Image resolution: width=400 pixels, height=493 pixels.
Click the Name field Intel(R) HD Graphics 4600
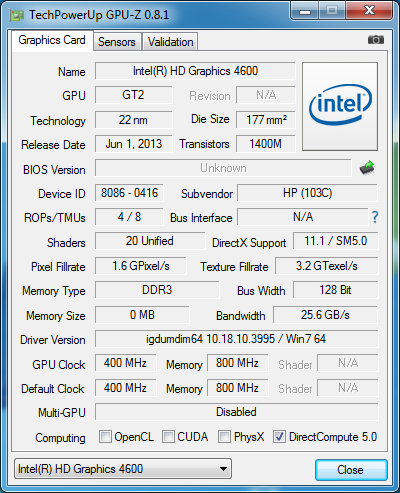click(195, 71)
